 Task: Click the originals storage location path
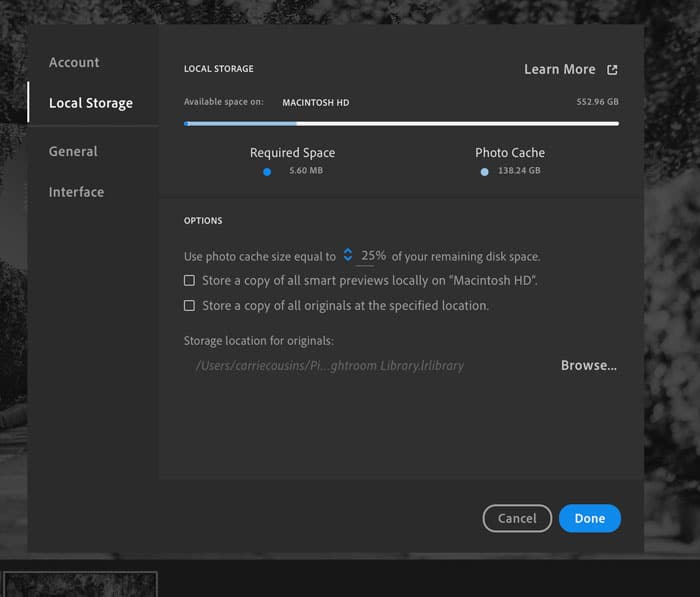330,366
